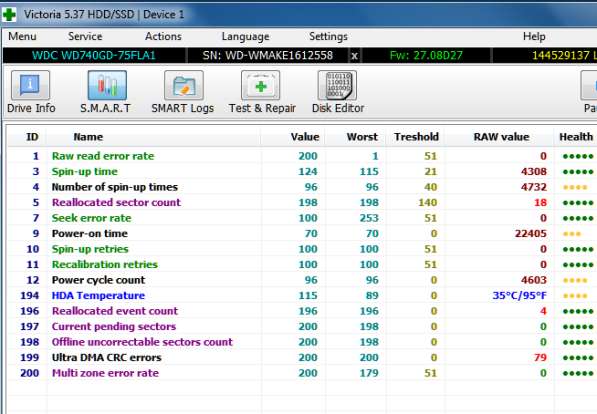The image size is (597, 414).
Task: Click RAW value 79 for CRC errors
Action: [x=540, y=358]
